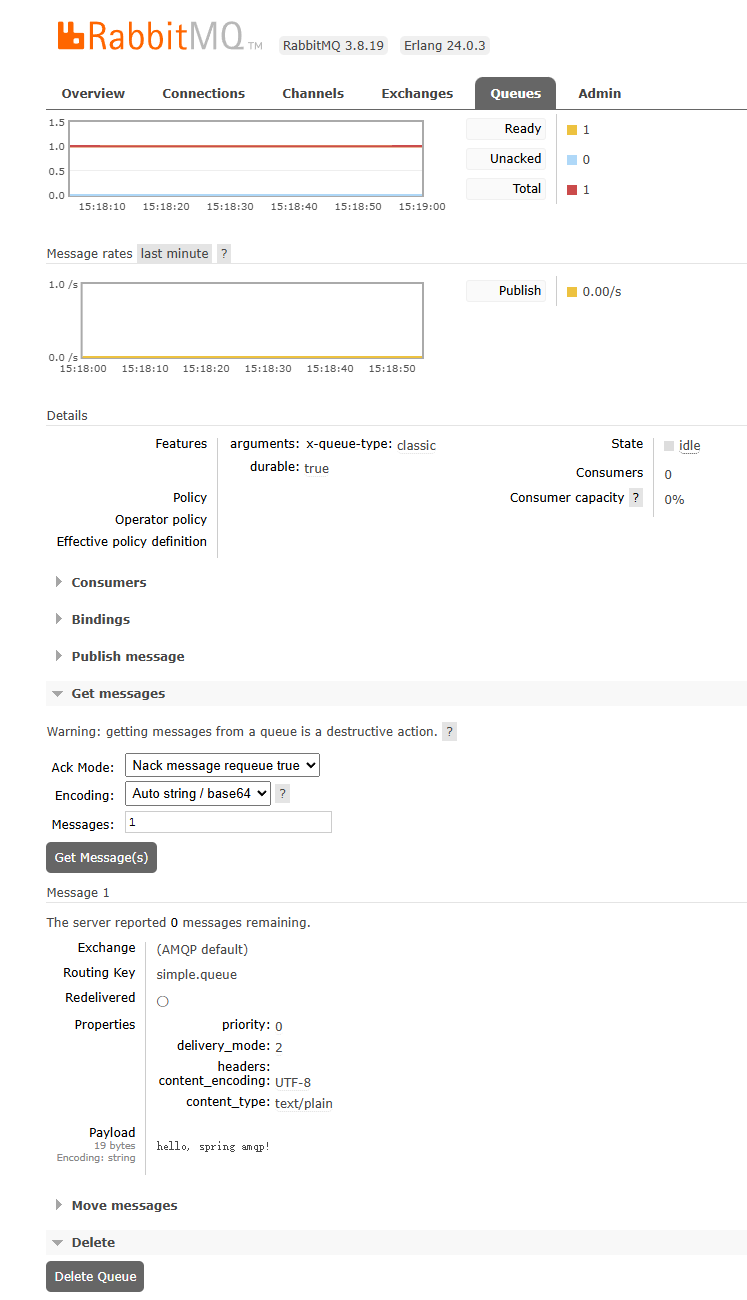
Task: Open the Ack Mode dropdown
Action: point(222,765)
